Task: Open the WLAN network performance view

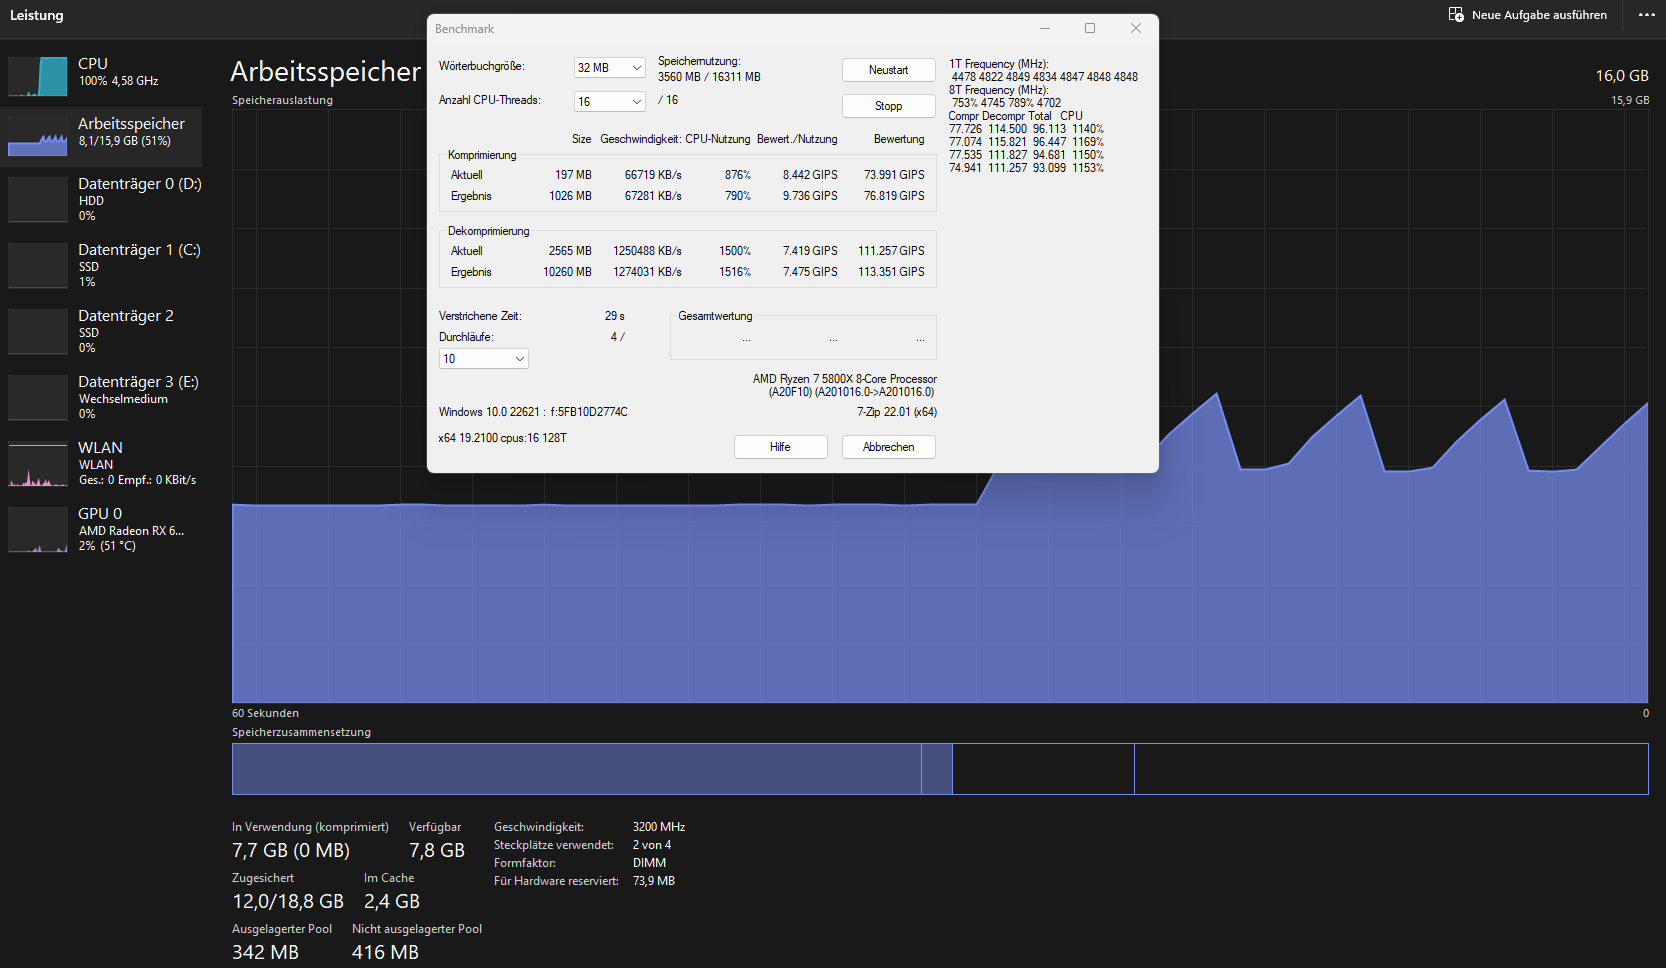Action: (x=102, y=463)
